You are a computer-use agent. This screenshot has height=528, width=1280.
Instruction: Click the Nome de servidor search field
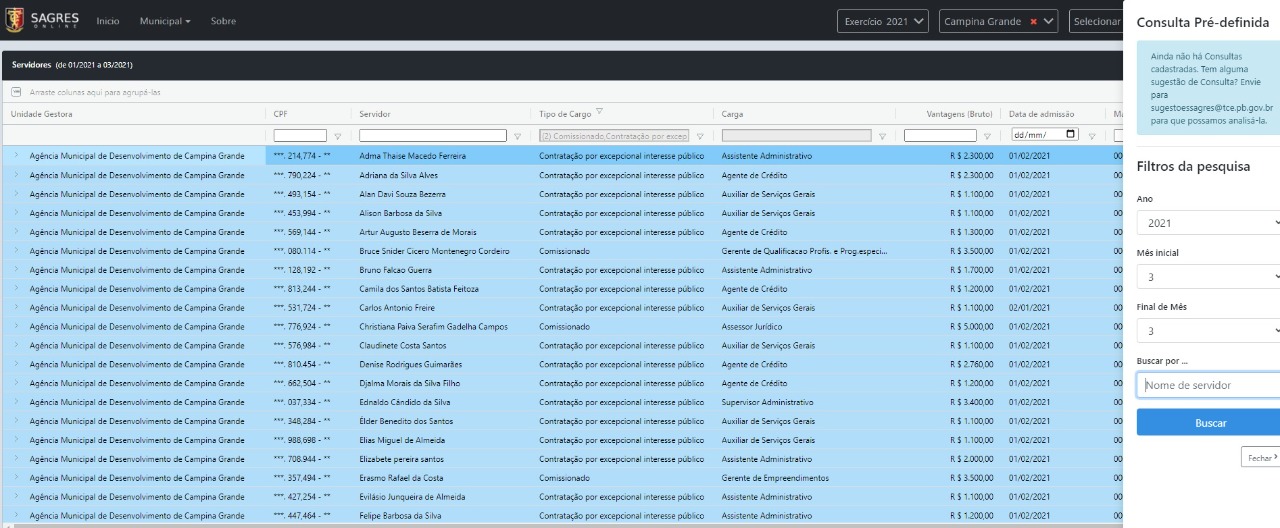pos(1208,385)
